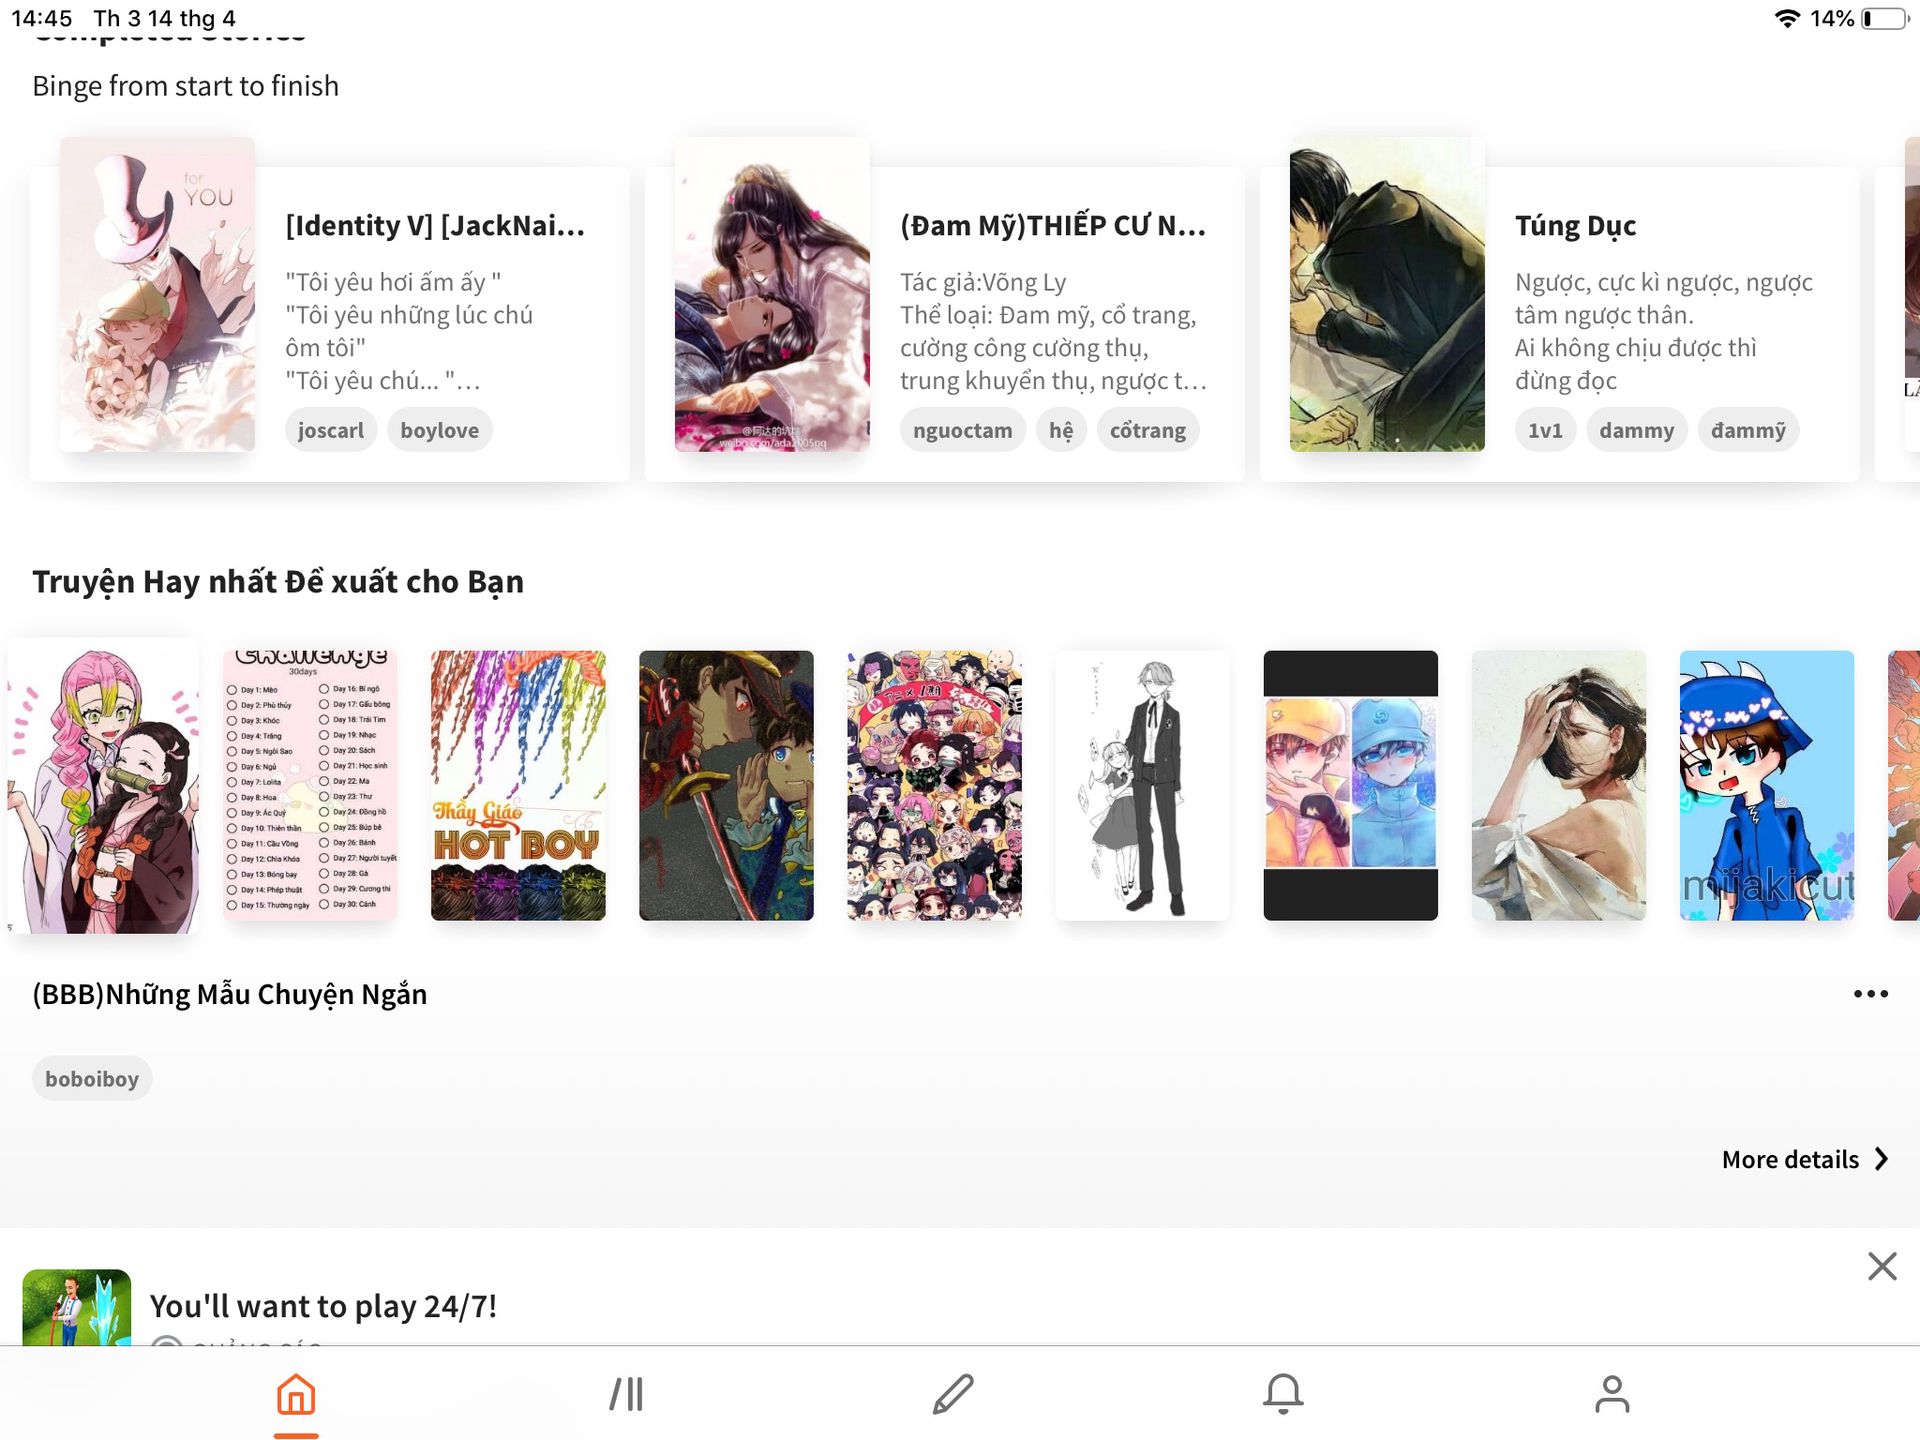Click the Ngược, cực kì ngược description
1920x1440 pixels.
(1663, 331)
